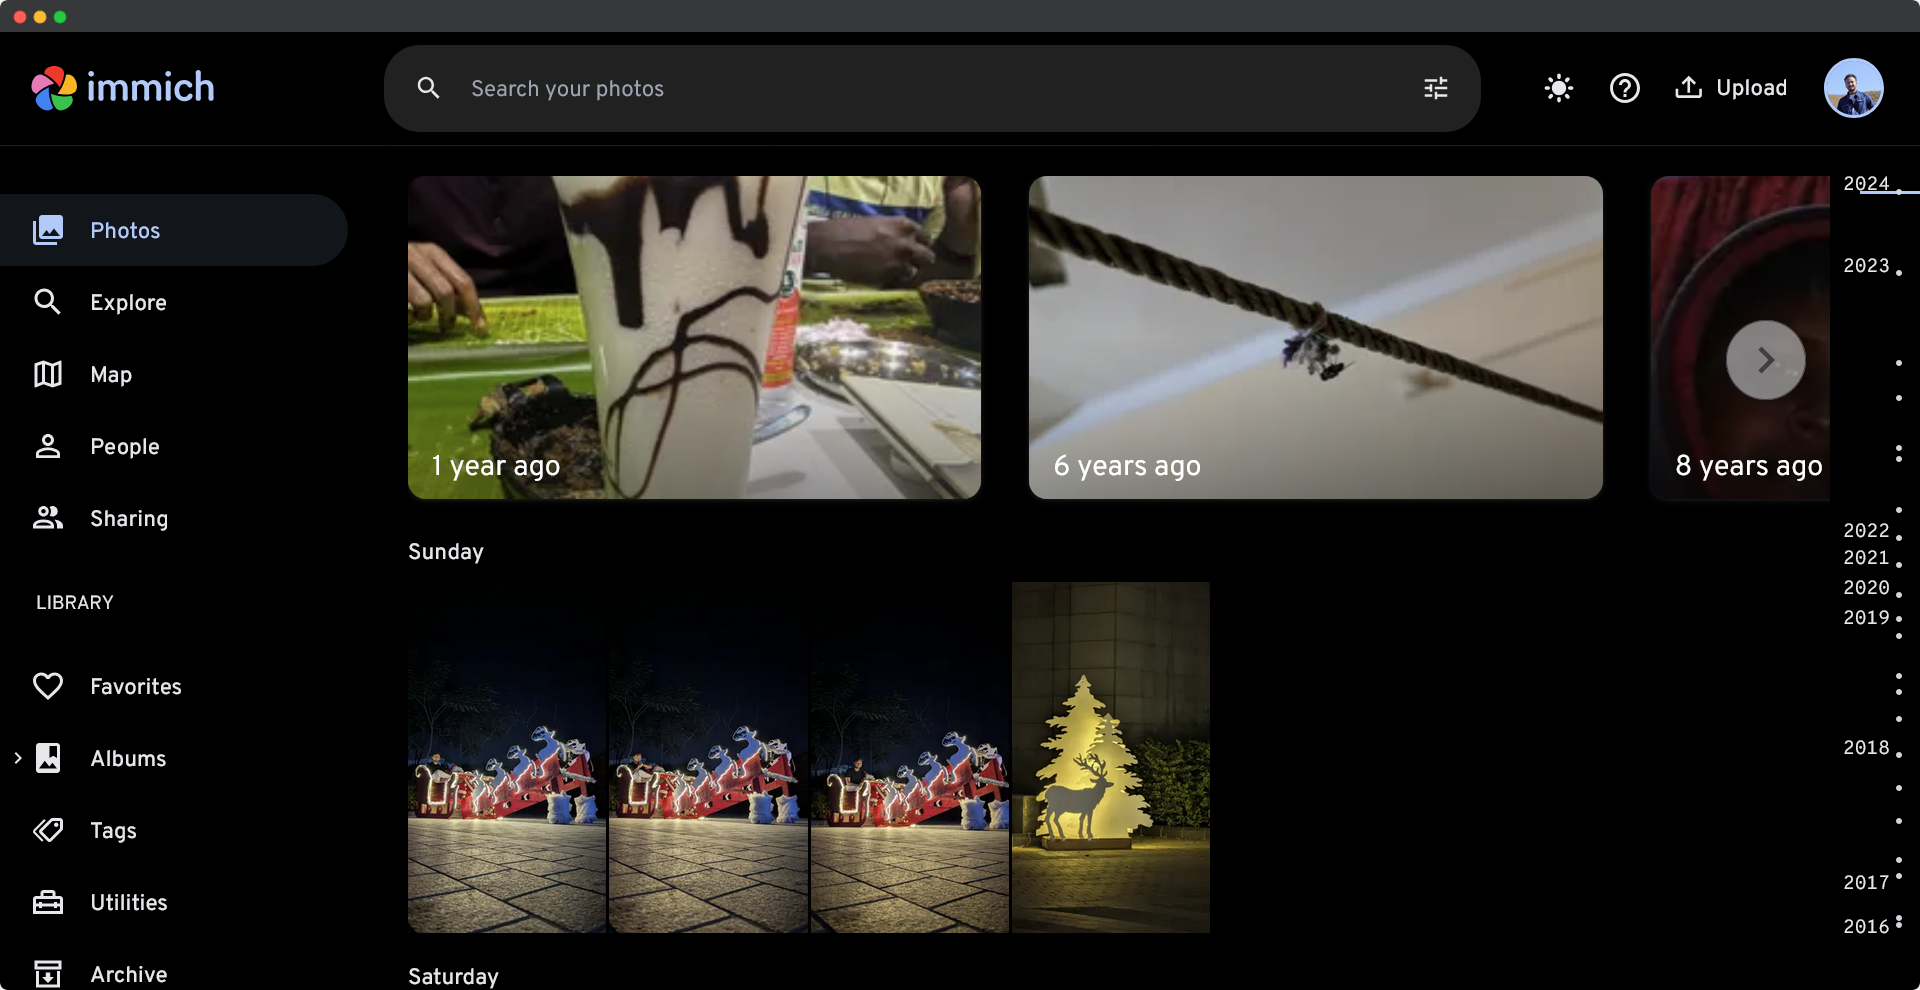The image size is (1920, 990).
Task: Jump to 2017 on timeline scrubber
Action: coord(1866,882)
